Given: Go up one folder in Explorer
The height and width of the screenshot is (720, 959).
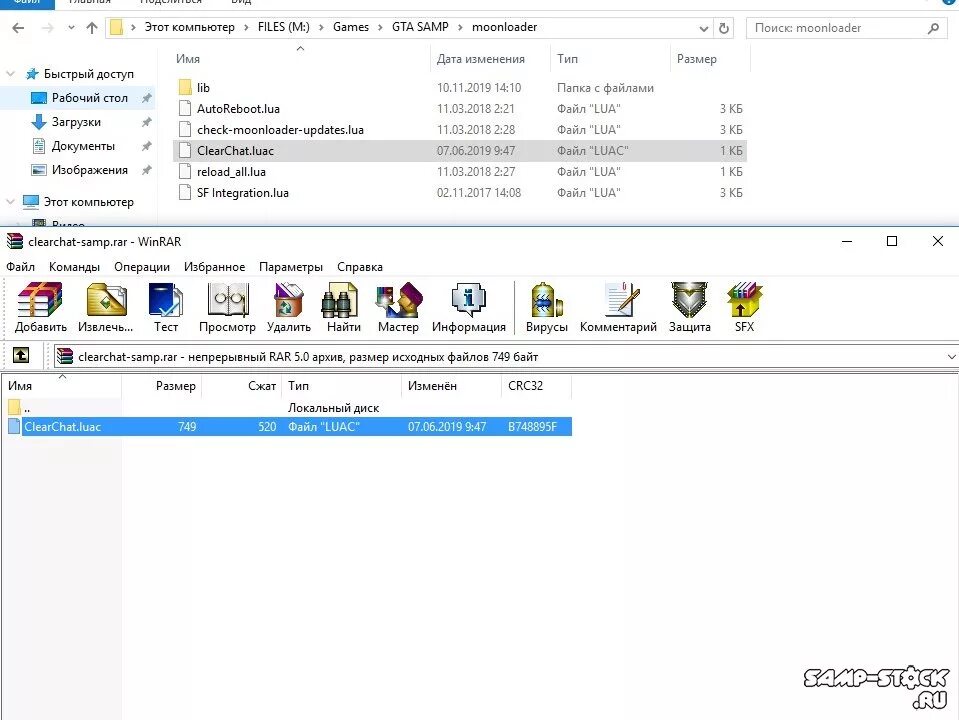Looking at the screenshot, I should pyautogui.click(x=92, y=28).
